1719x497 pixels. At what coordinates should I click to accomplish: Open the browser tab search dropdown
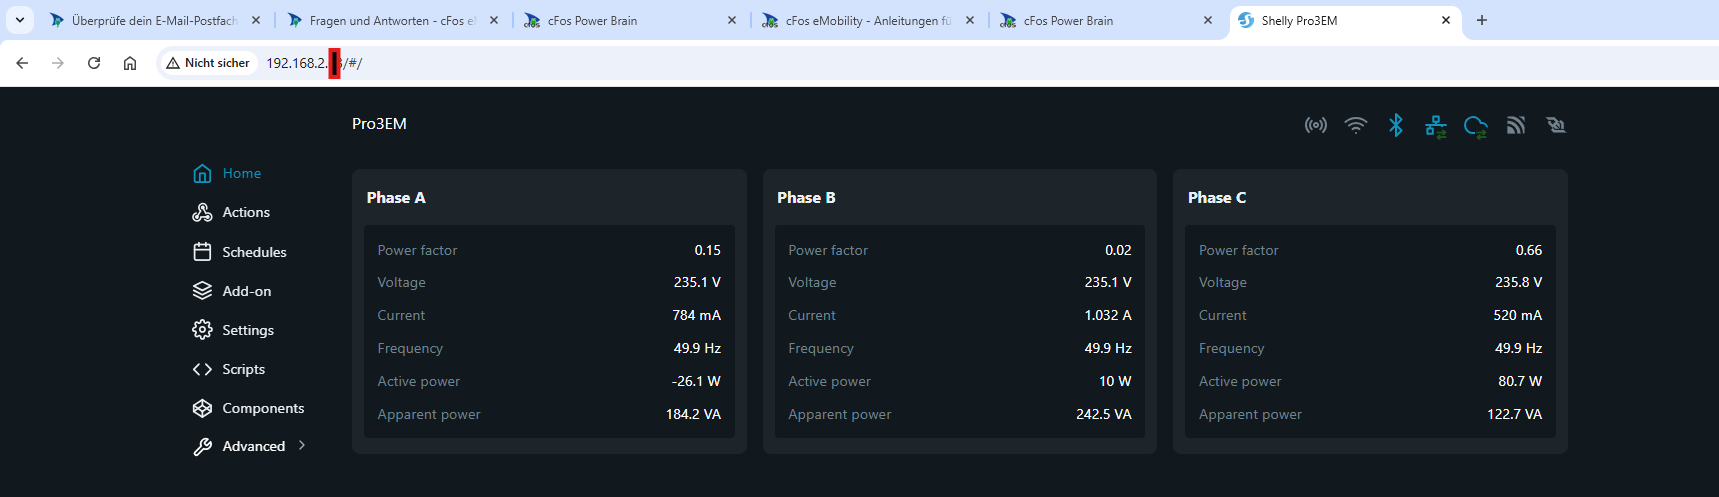[20, 20]
